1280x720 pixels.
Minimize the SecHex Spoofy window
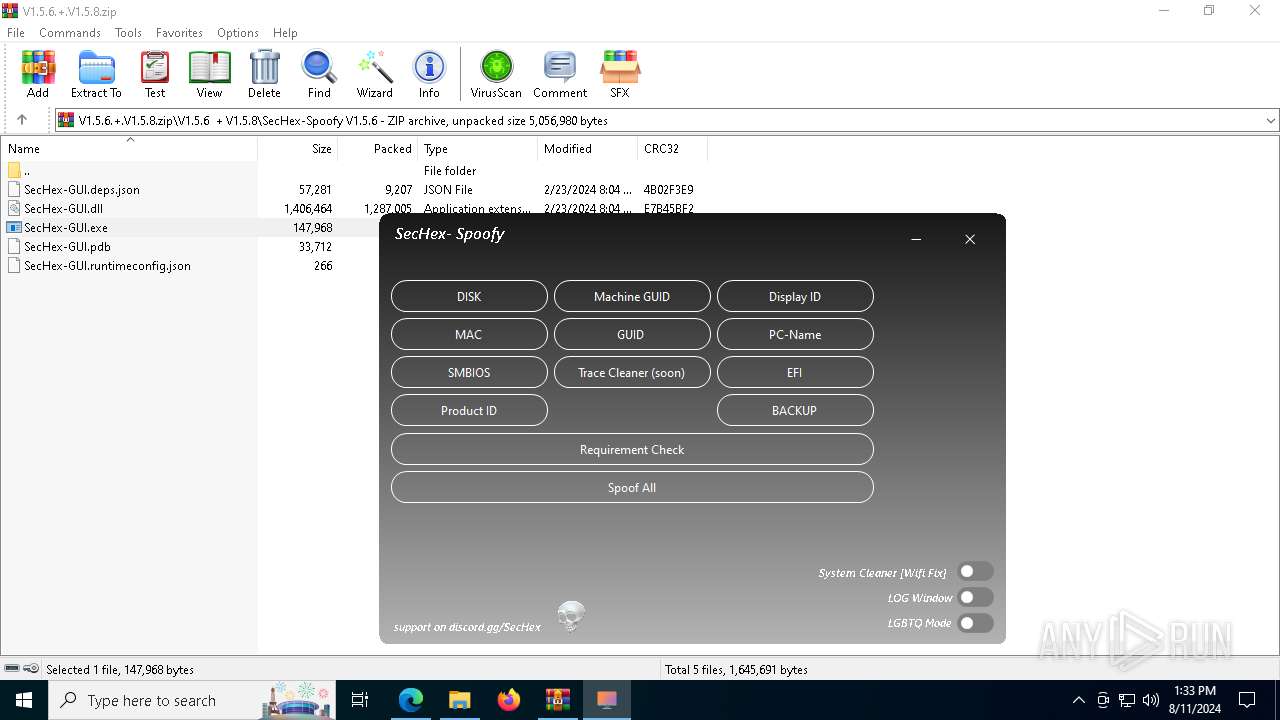coord(916,240)
